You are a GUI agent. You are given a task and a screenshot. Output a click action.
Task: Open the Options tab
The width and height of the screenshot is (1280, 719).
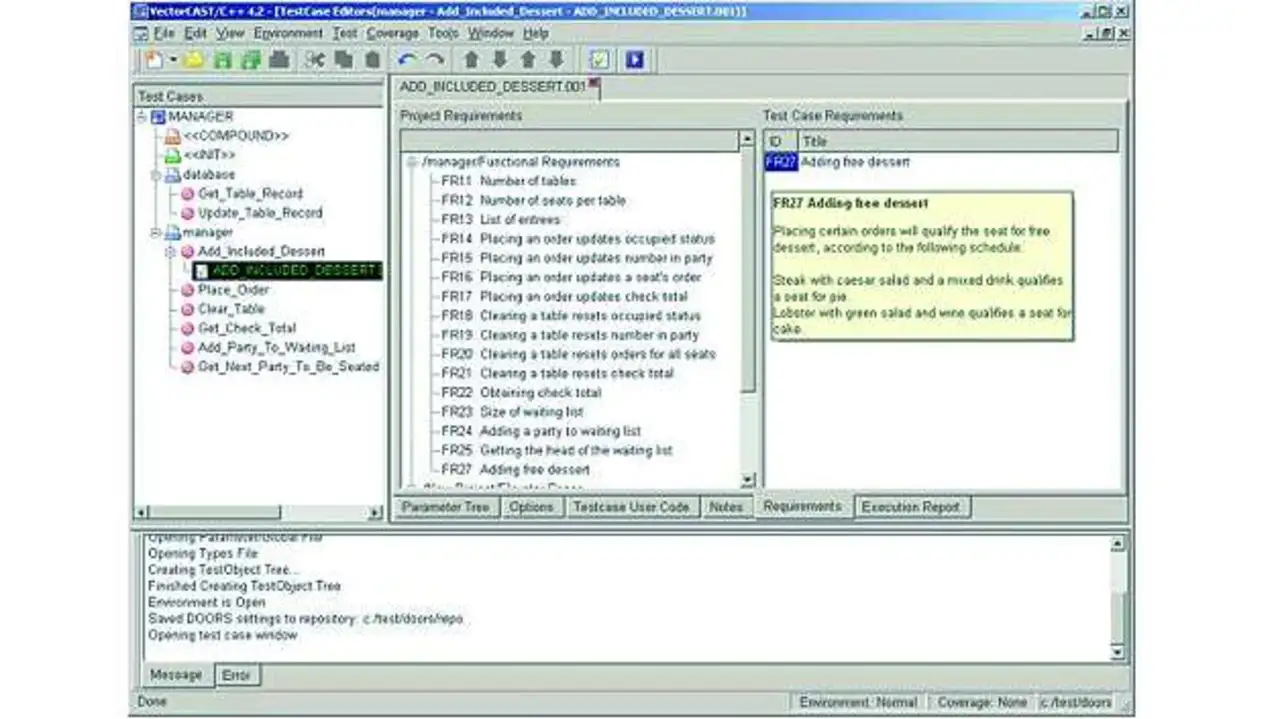(531, 507)
